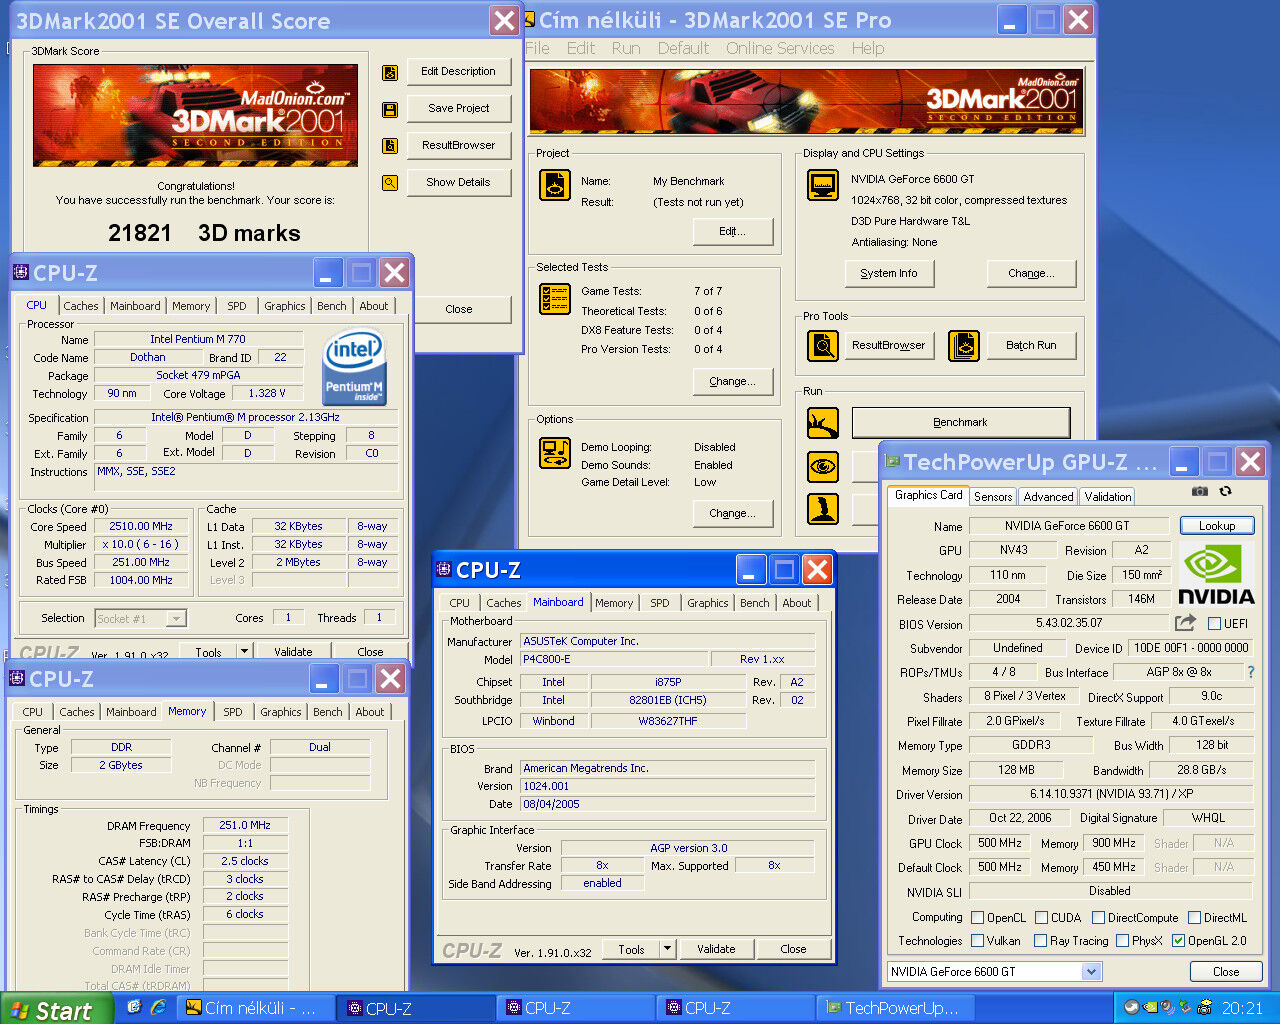Image resolution: width=1280 pixels, height=1024 pixels.
Task: Click the Pro Tools ResultBrowser icon
Action: (823, 346)
